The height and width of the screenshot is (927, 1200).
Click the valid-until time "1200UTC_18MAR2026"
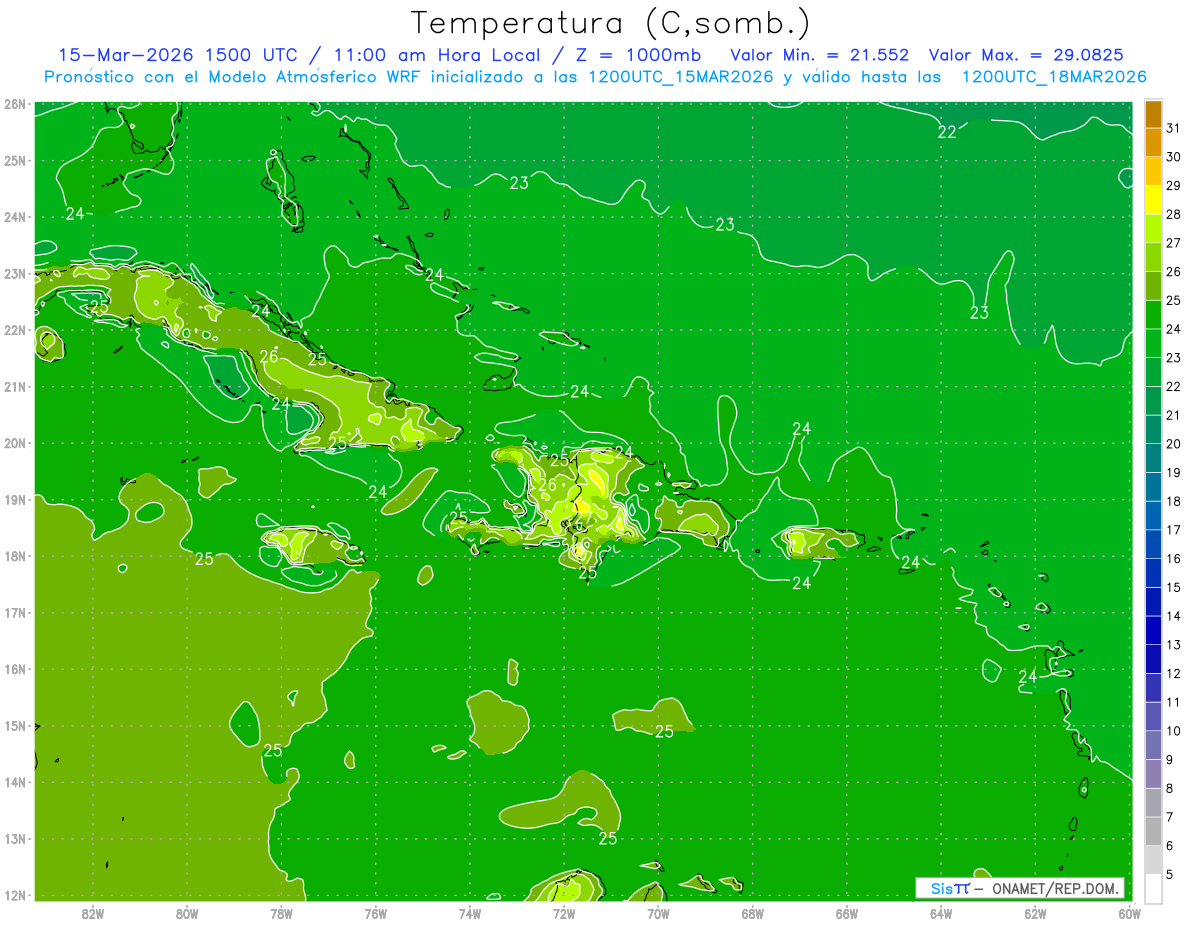1053,77
